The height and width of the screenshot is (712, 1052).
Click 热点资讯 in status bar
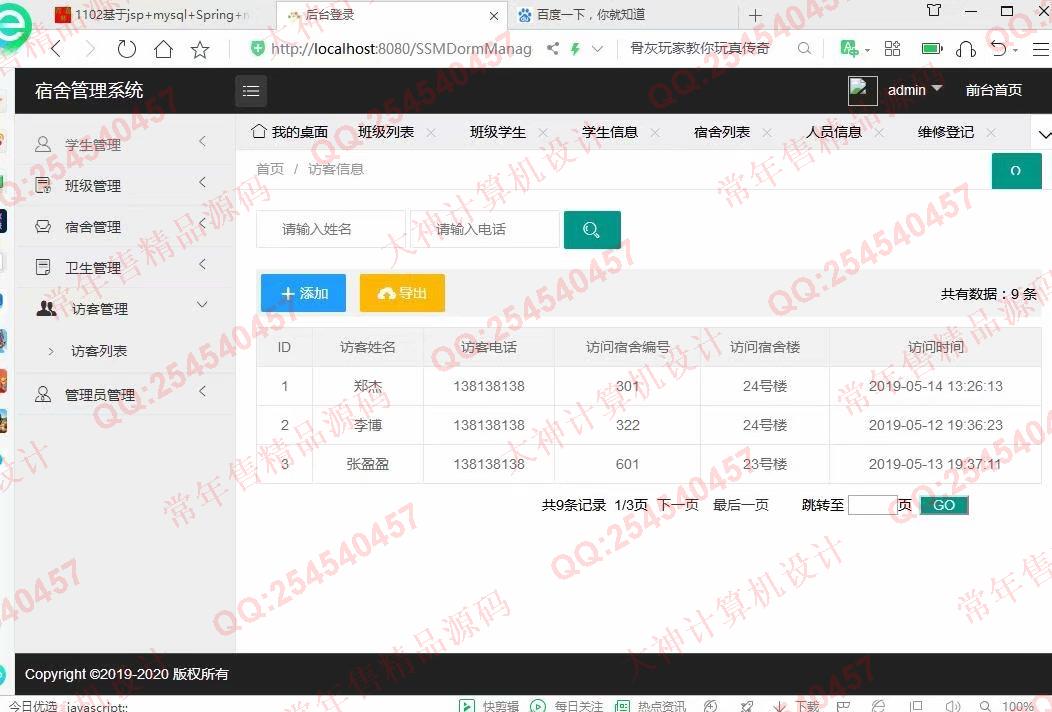651,705
